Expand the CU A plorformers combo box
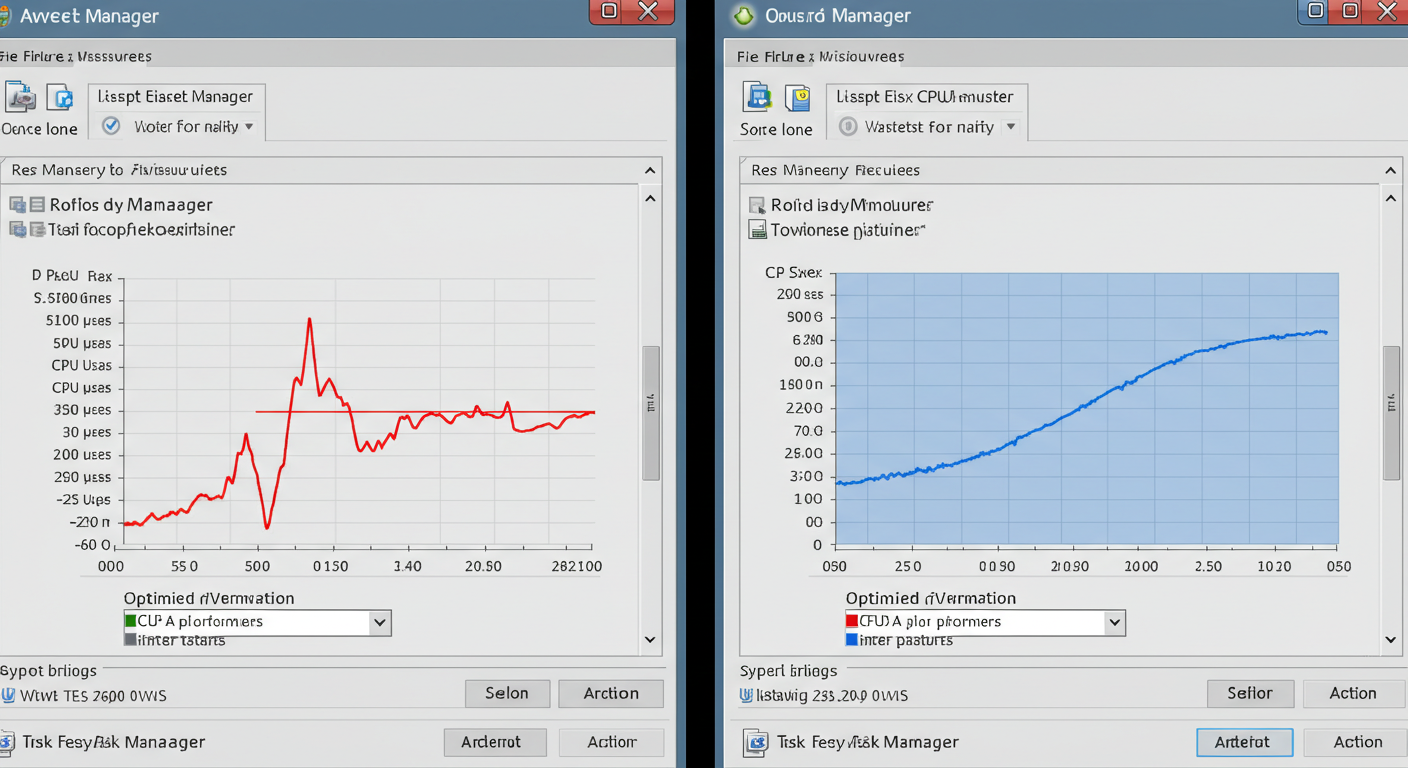This screenshot has width=1408, height=768. click(x=379, y=621)
